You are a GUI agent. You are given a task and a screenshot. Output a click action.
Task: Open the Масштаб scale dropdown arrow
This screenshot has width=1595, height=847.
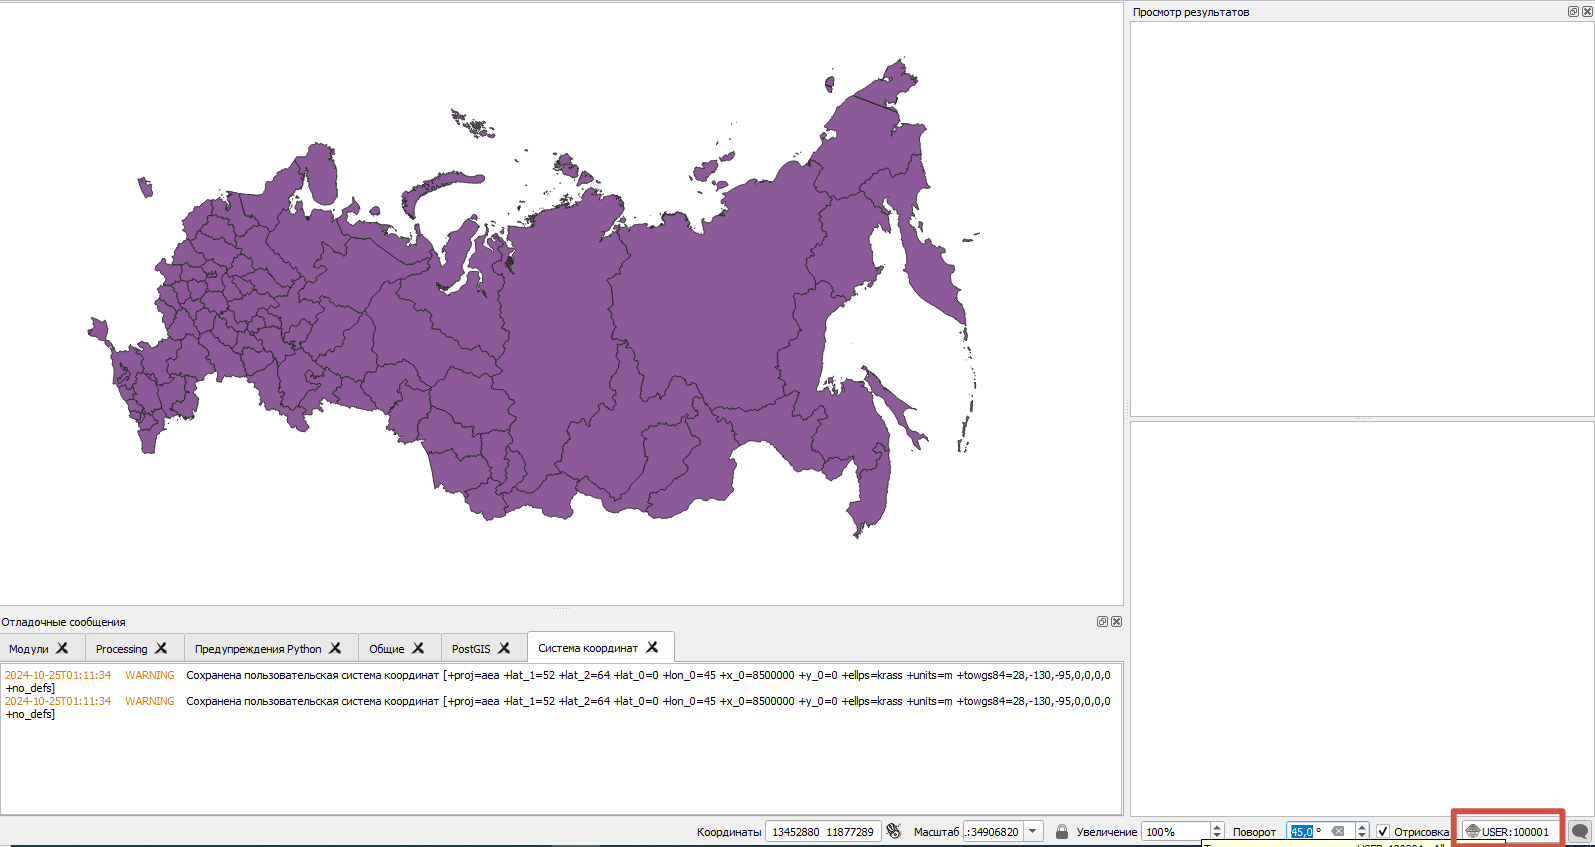tap(1033, 832)
